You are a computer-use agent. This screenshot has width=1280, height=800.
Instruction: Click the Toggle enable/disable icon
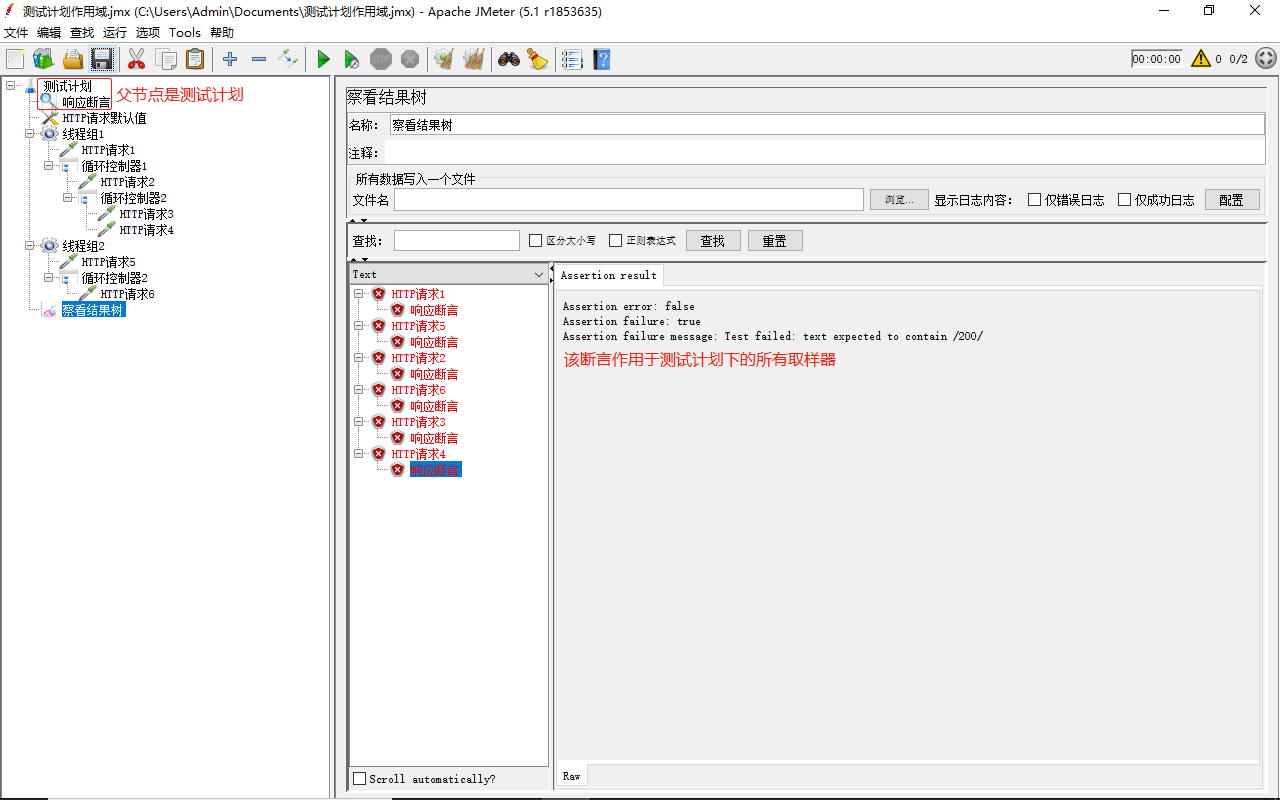point(288,59)
